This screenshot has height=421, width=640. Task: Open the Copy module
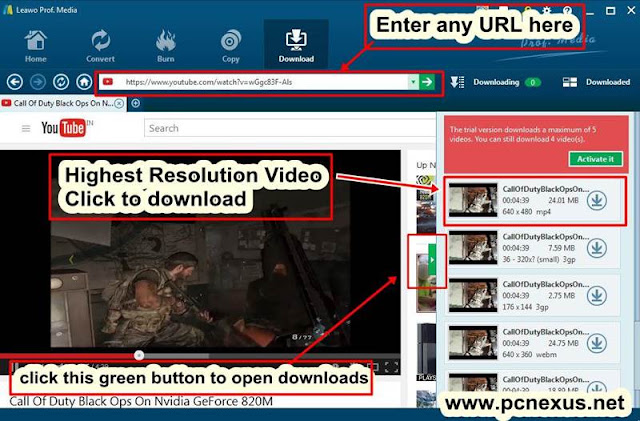coord(231,46)
